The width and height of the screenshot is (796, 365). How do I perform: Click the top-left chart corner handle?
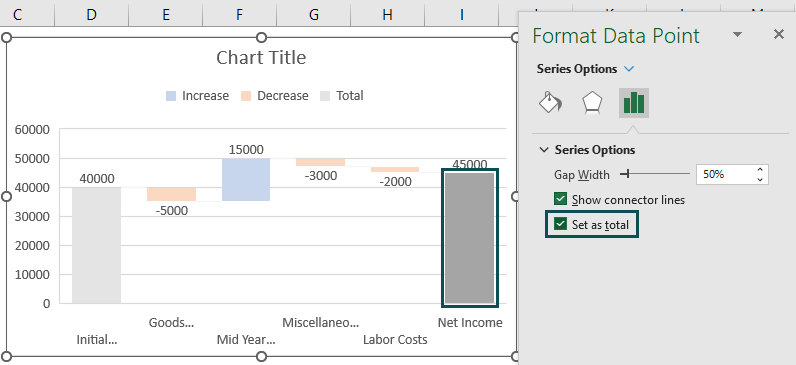point(7,38)
